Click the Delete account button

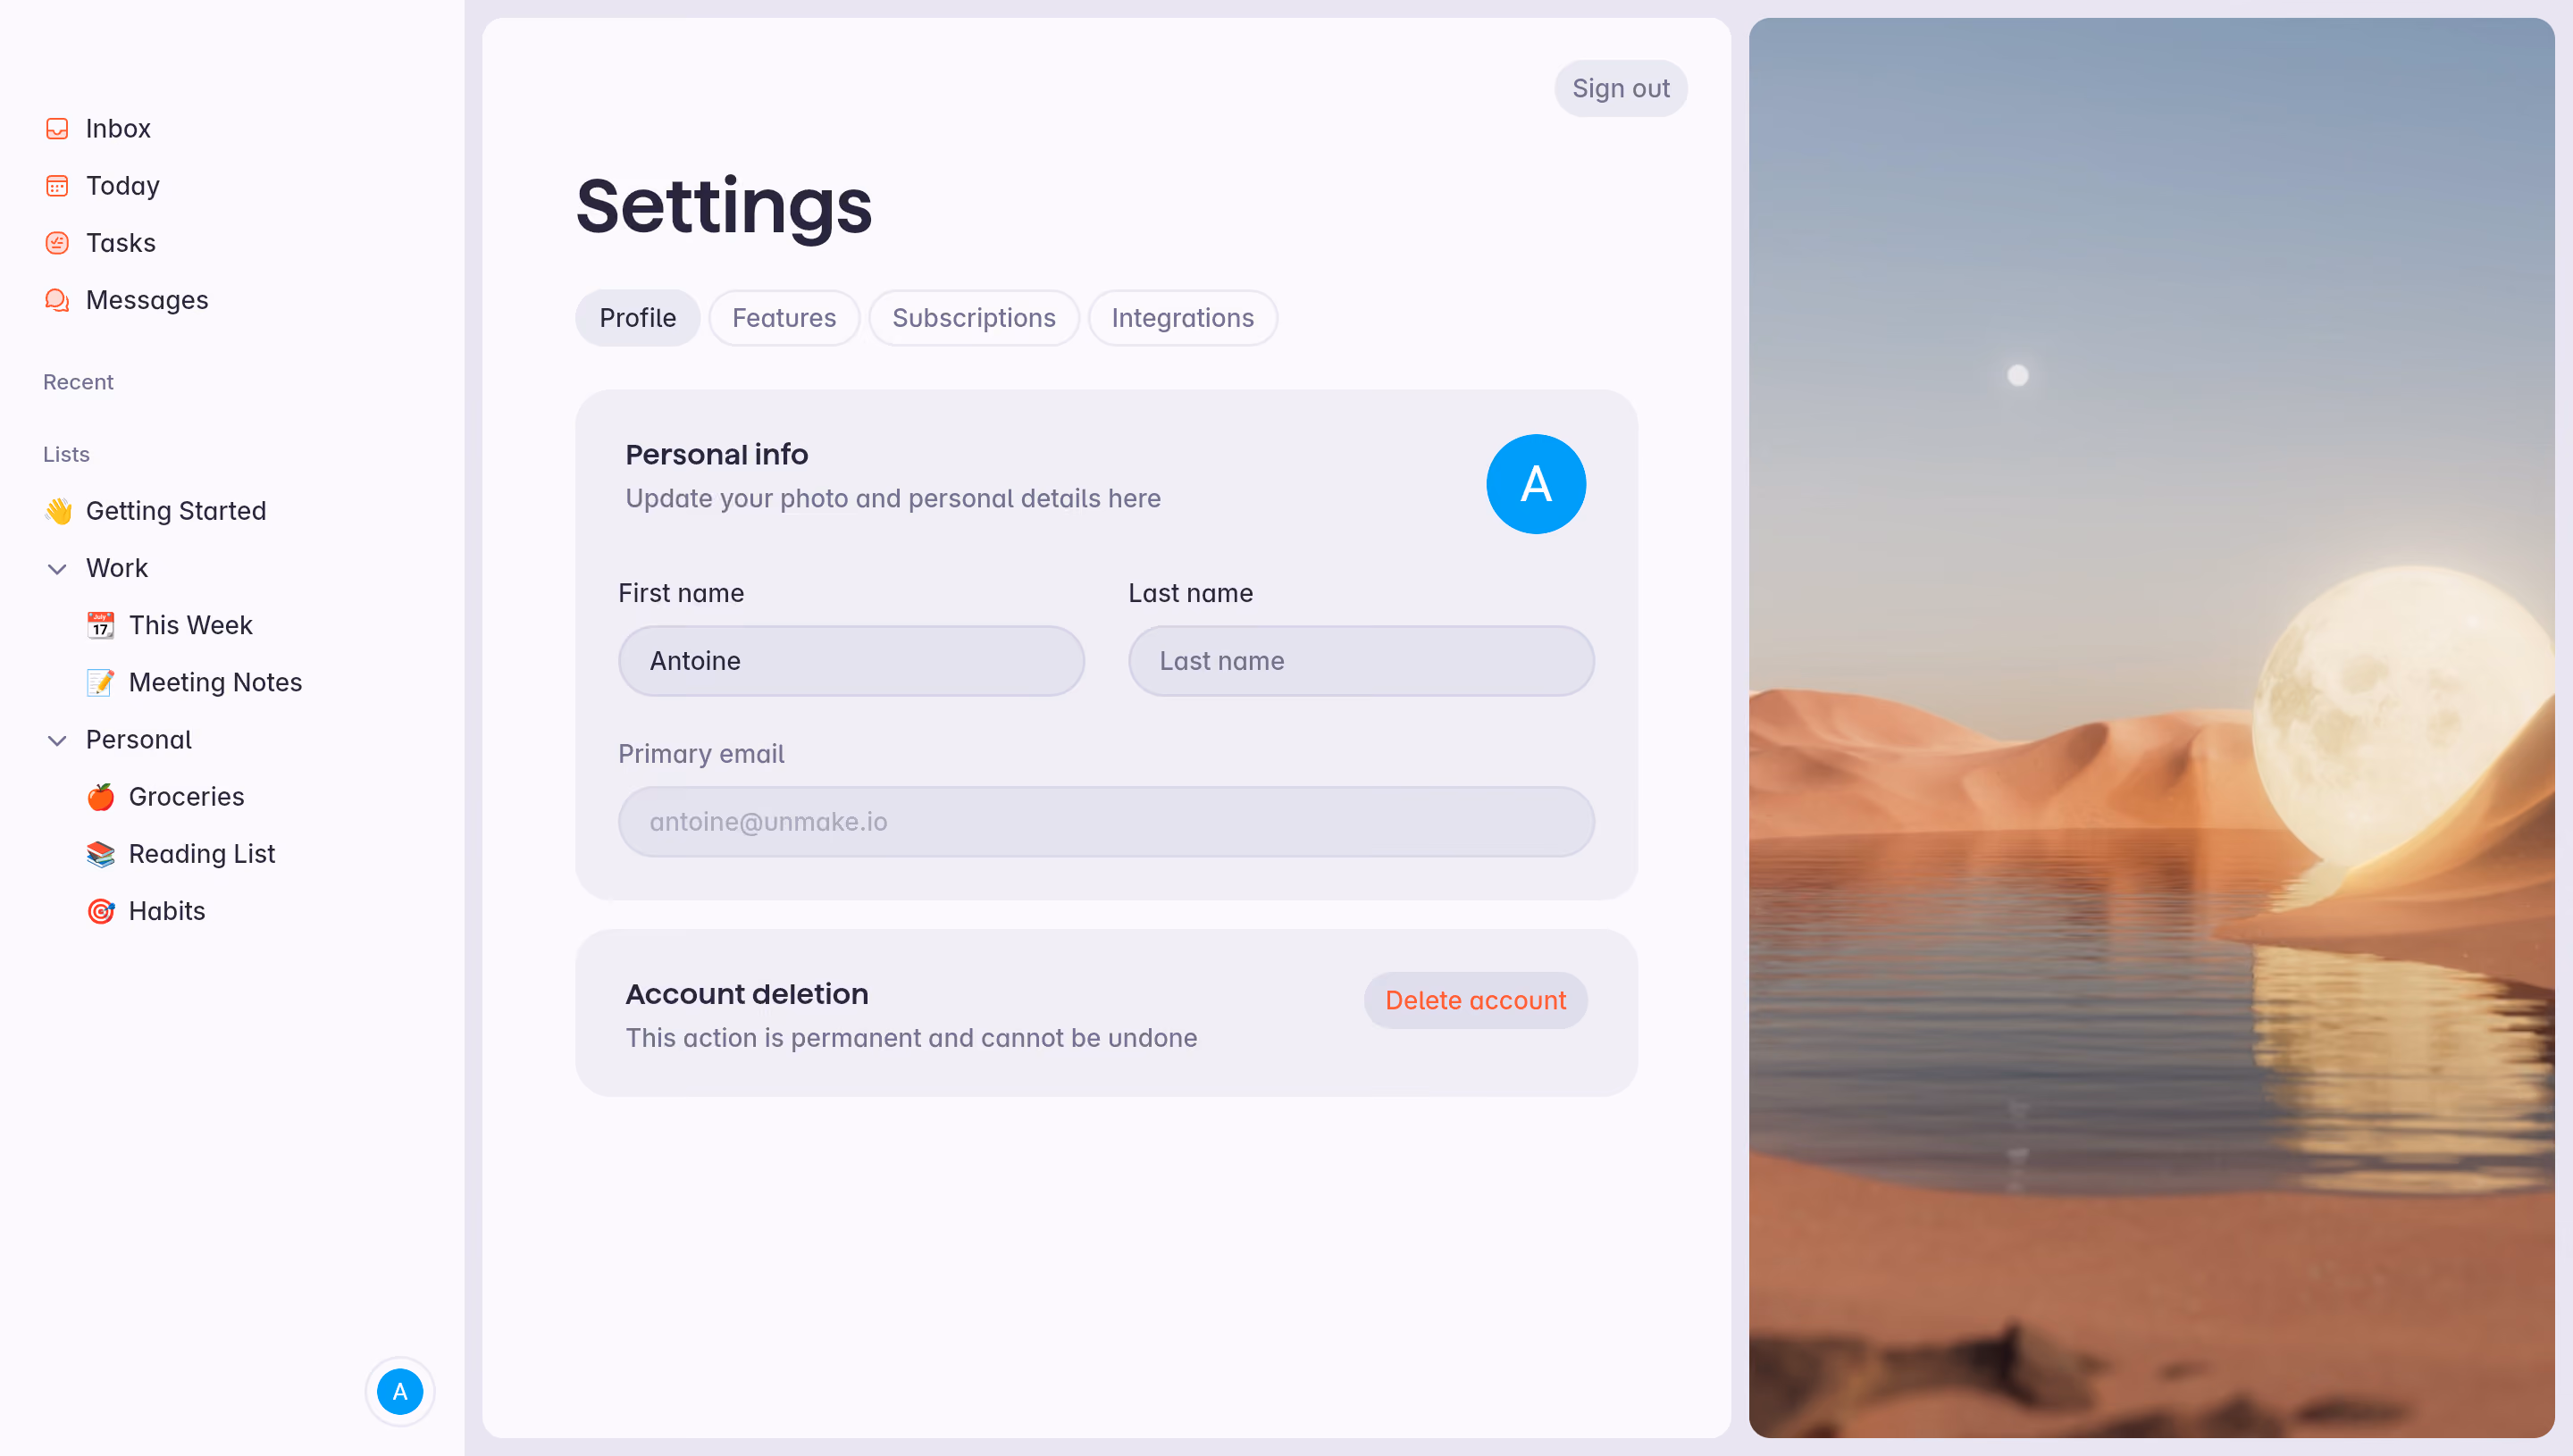[1476, 1000]
